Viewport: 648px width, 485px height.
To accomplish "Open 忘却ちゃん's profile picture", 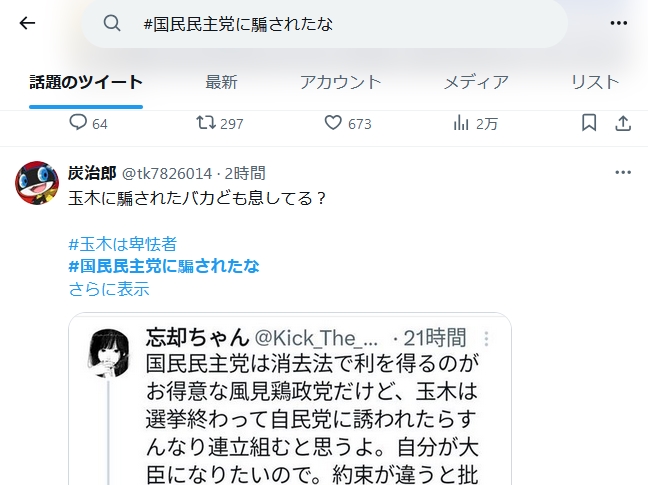I will pyautogui.click(x=110, y=352).
